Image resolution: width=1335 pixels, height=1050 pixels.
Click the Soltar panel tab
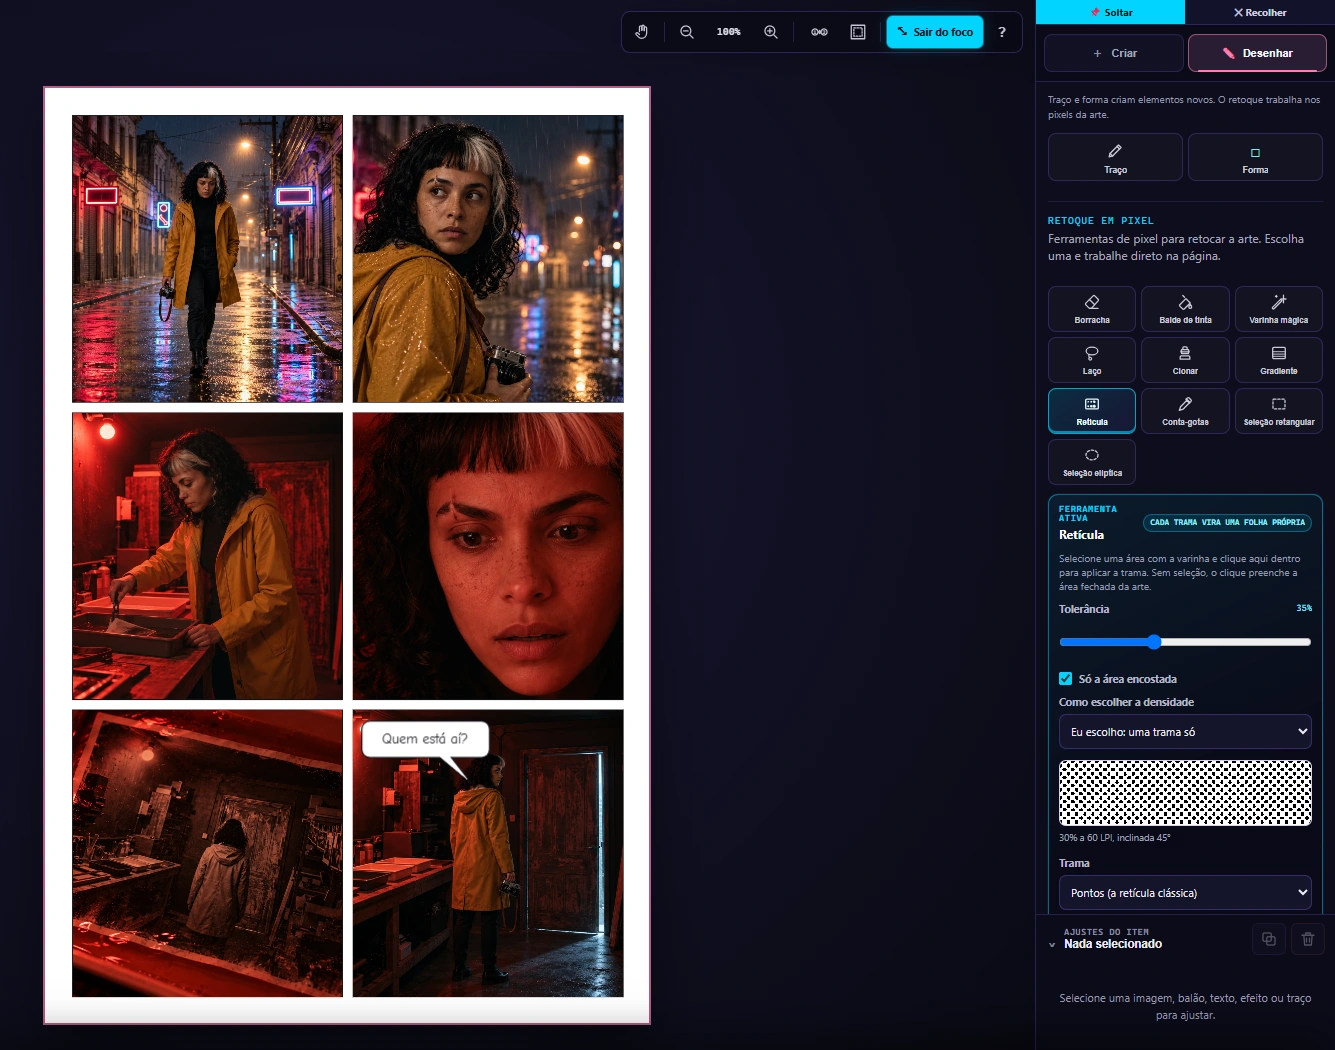pos(1111,12)
